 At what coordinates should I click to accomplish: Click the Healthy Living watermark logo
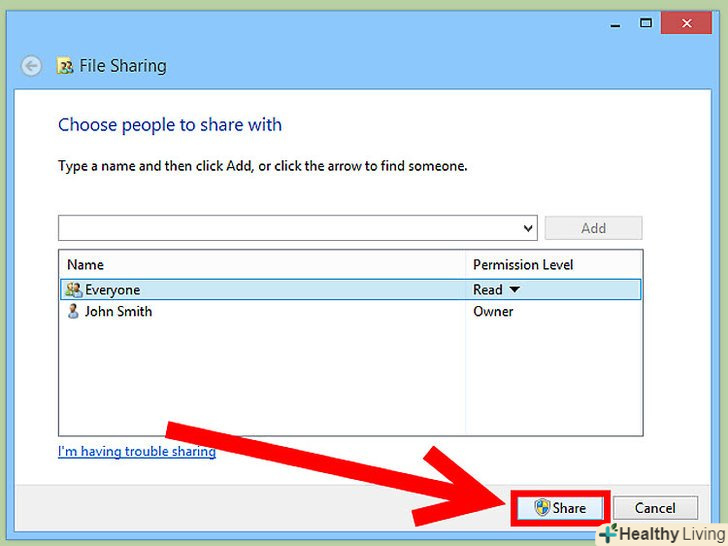662,534
